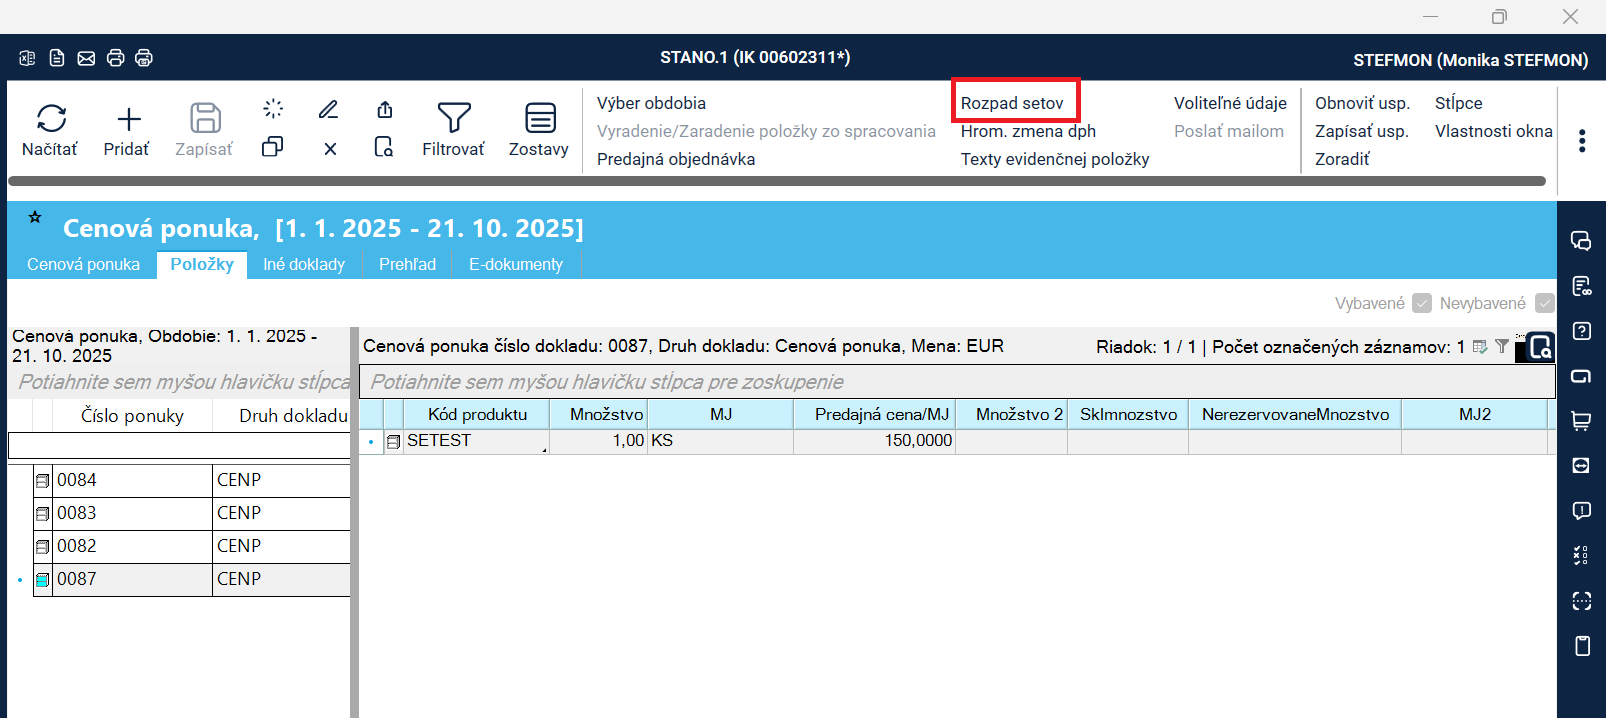Toggle the Vybavené checkbox
Screen dimensions: 1606x718
coord(1421,303)
